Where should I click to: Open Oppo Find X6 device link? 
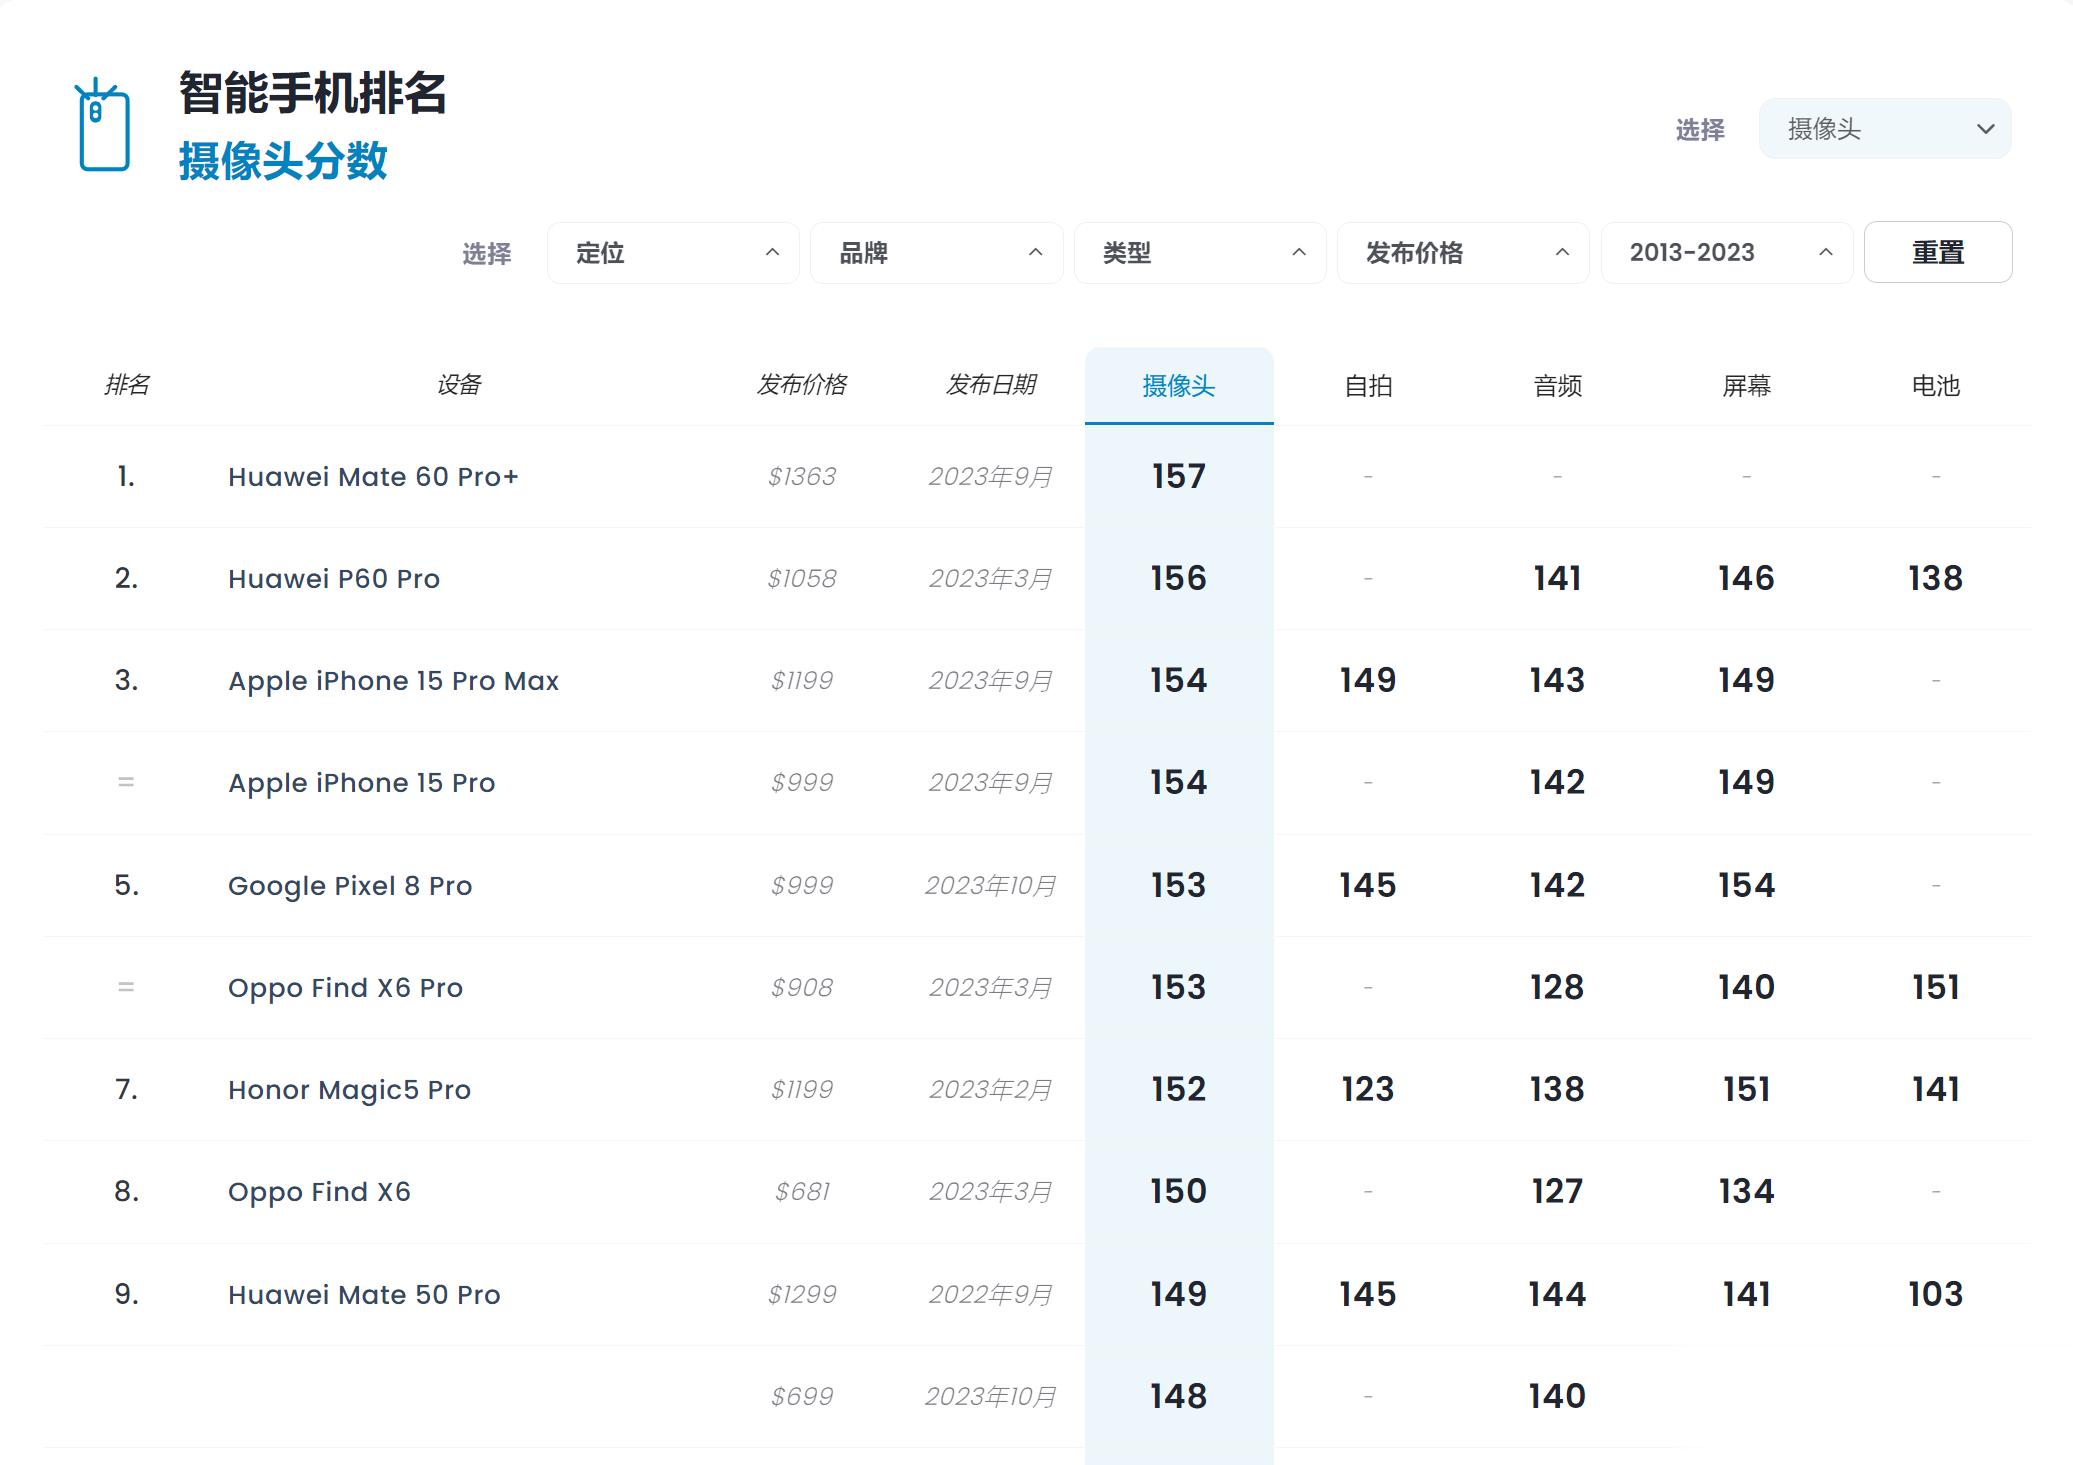point(319,1192)
